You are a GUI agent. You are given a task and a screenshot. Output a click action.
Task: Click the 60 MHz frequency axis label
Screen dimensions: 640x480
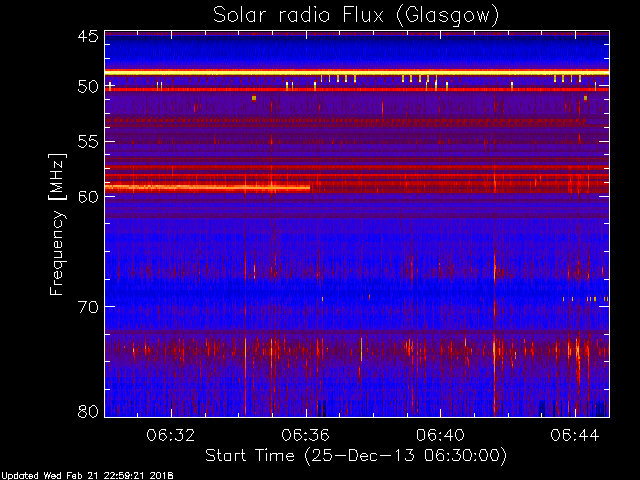(88, 196)
